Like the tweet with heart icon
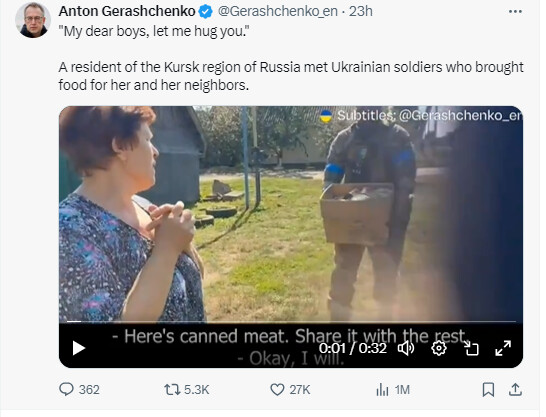Image resolution: width=546 pixels, height=417 pixels. (x=277, y=389)
